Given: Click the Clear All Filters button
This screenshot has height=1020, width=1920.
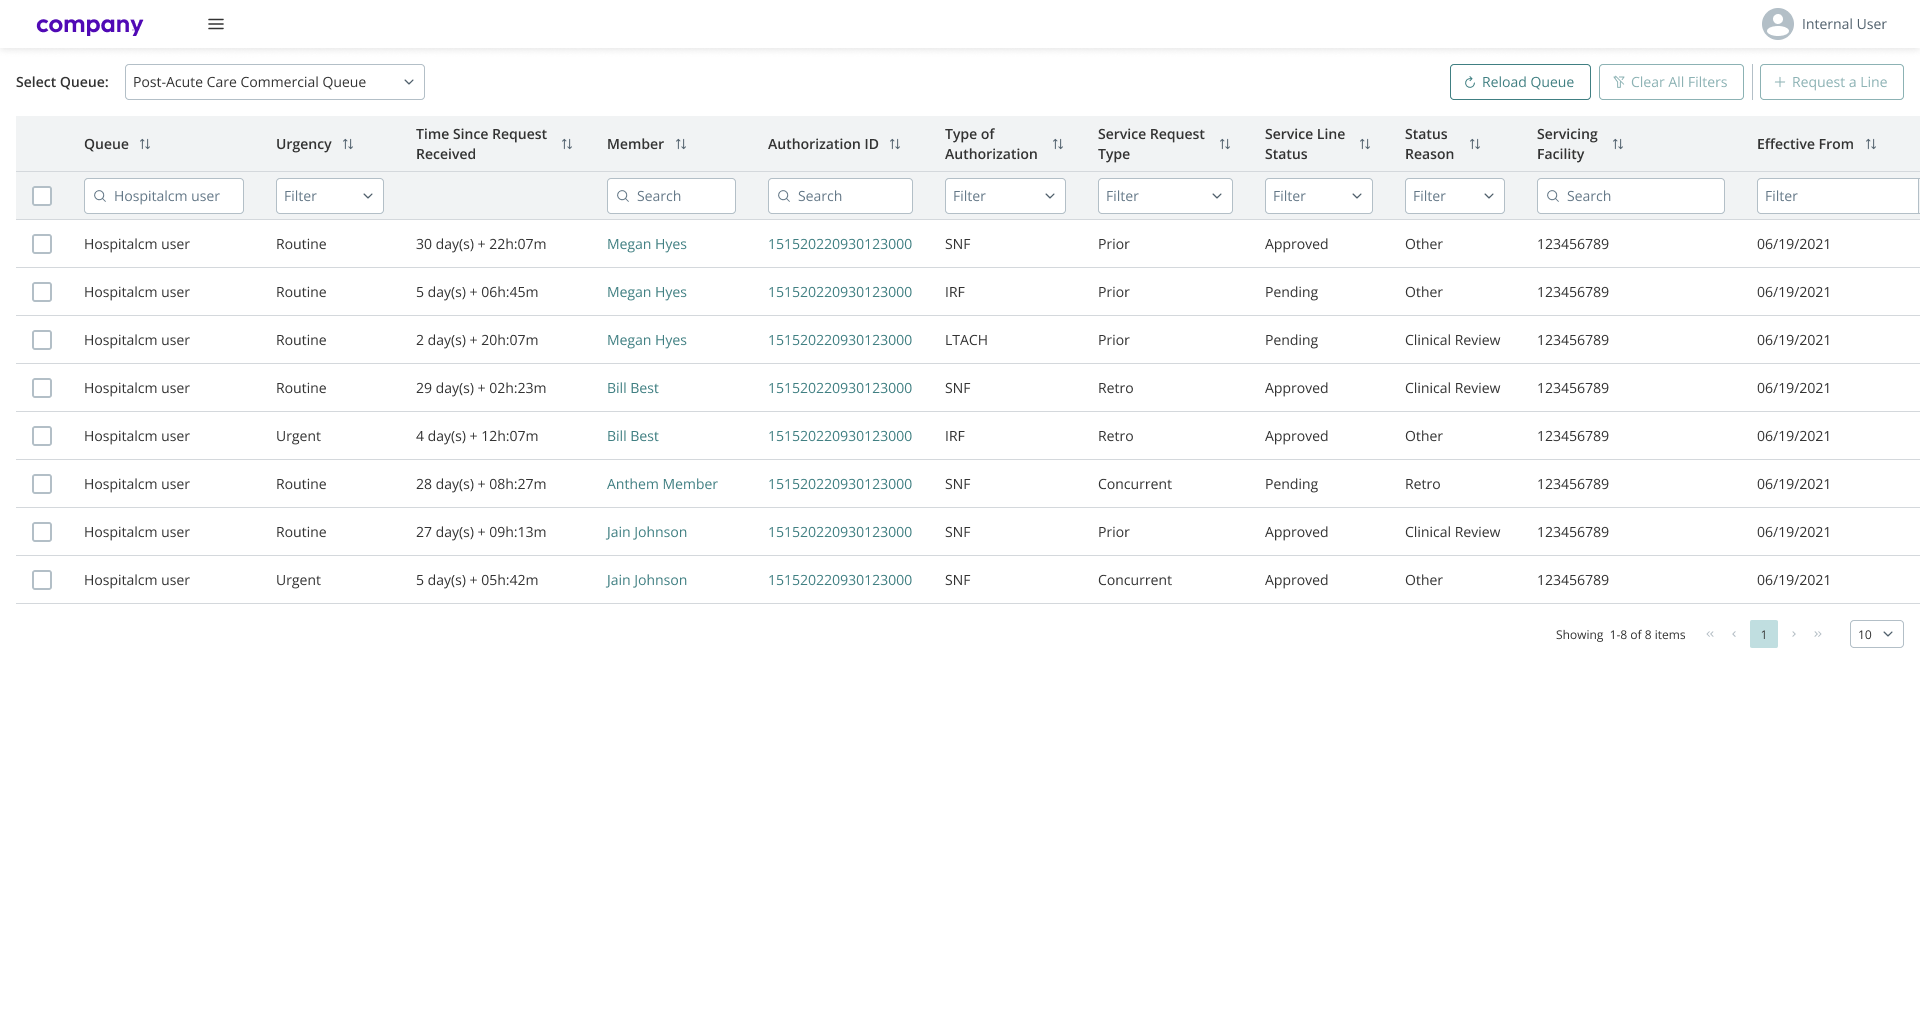Looking at the screenshot, I should (1671, 82).
